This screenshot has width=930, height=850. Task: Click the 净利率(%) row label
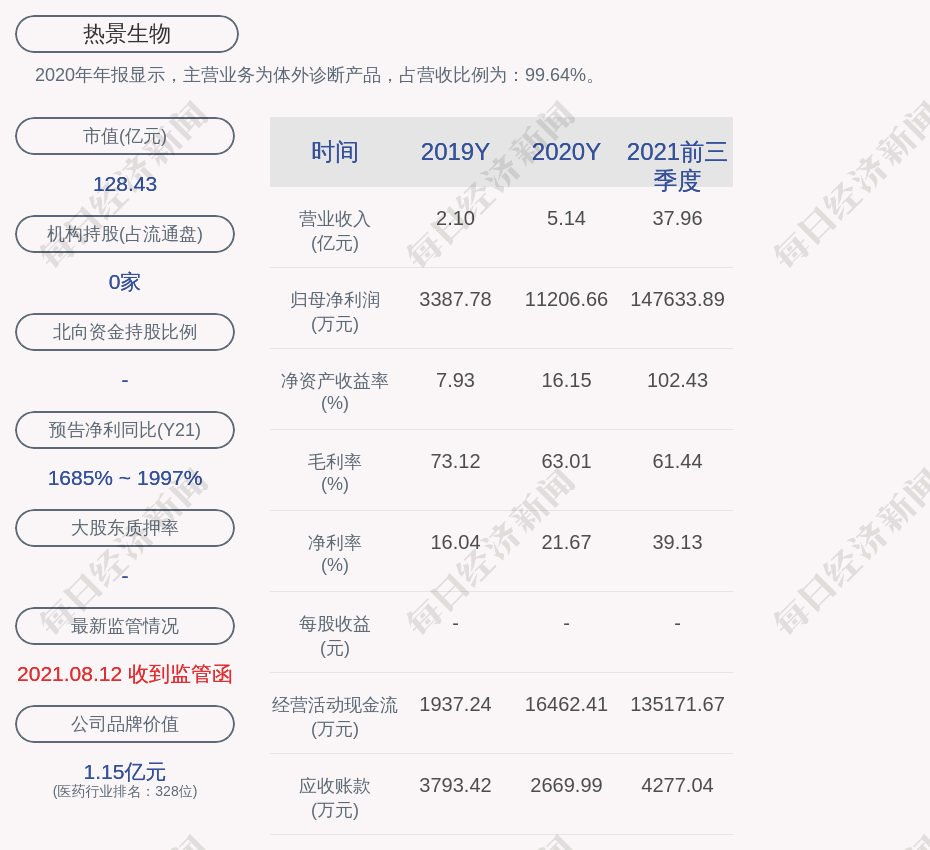335,554
